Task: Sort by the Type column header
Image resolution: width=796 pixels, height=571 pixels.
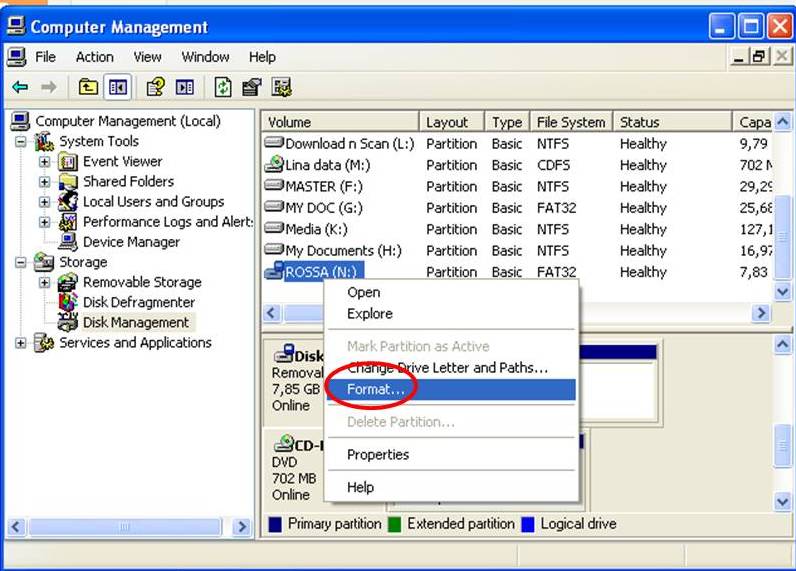Action: click(x=507, y=122)
